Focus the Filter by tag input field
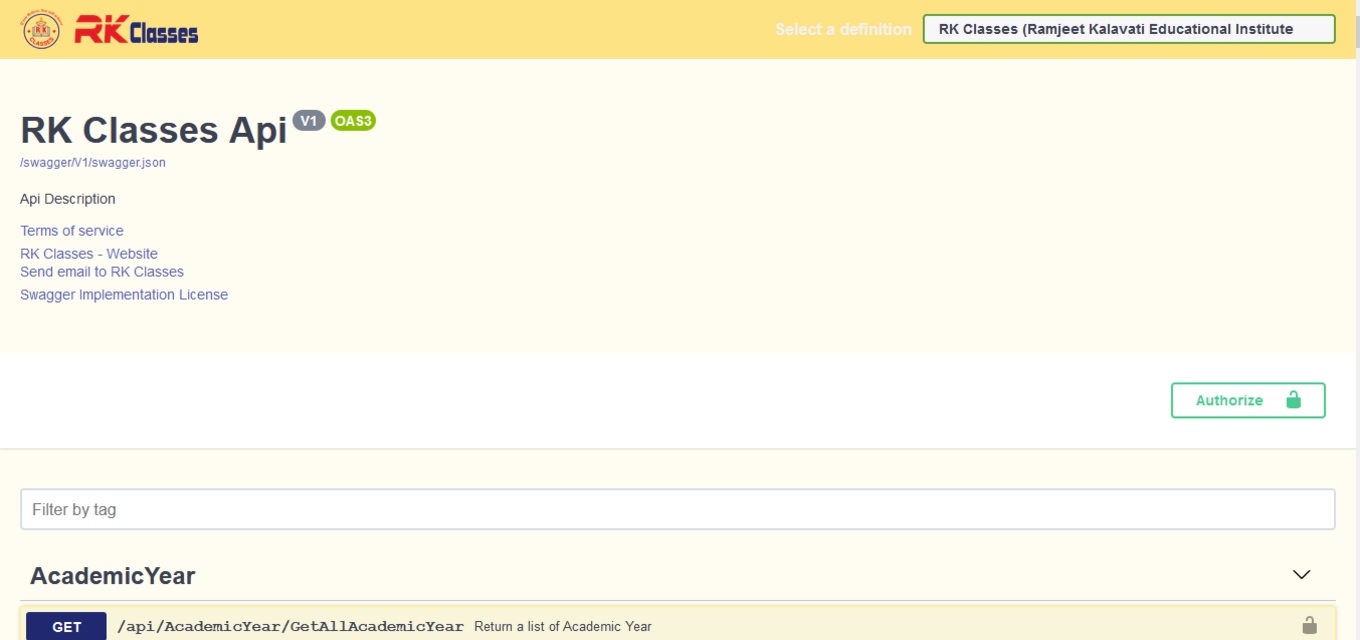The image size is (1360, 640). [x=677, y=509]
